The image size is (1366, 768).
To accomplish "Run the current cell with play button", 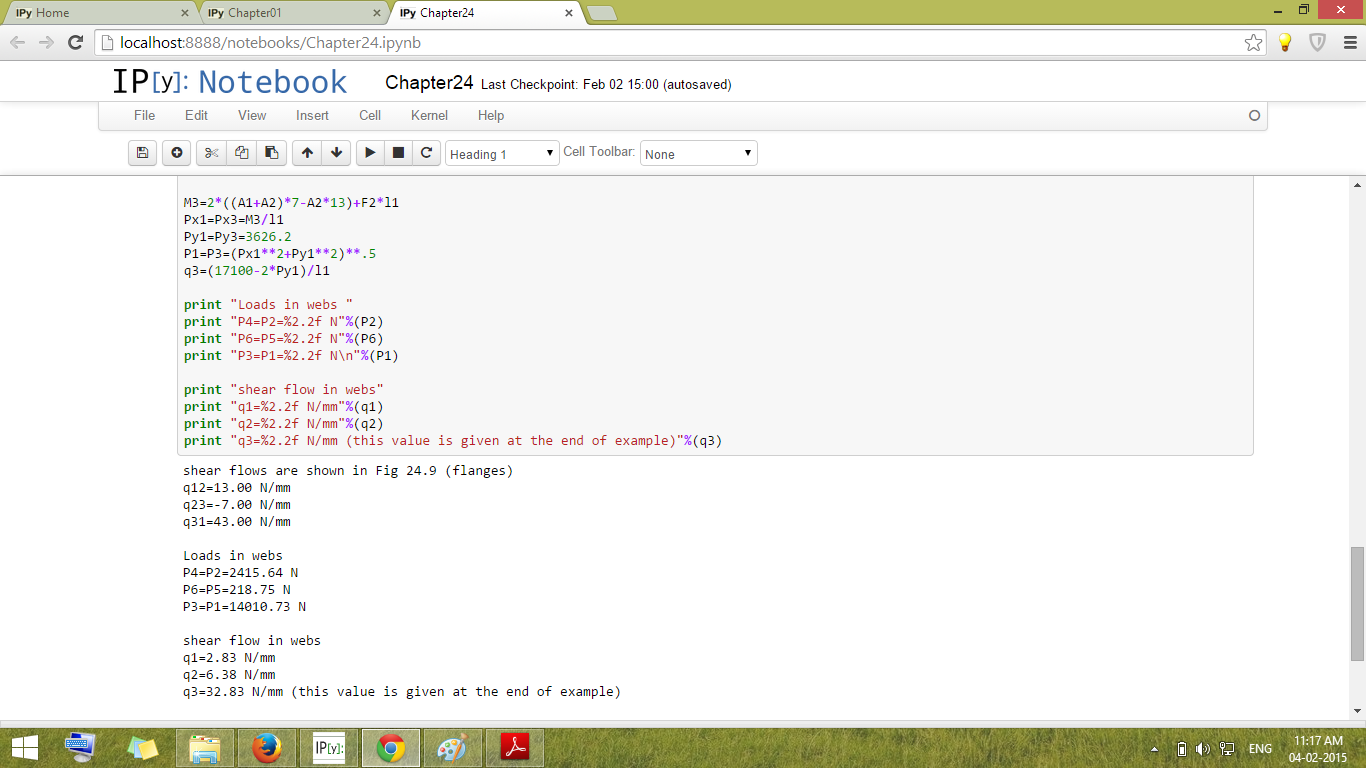I will [370, 153].
